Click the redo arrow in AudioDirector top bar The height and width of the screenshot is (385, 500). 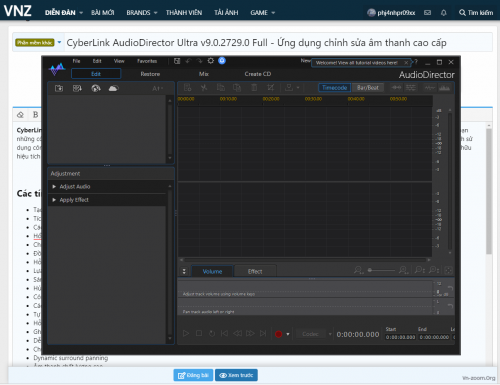point(199,61)
